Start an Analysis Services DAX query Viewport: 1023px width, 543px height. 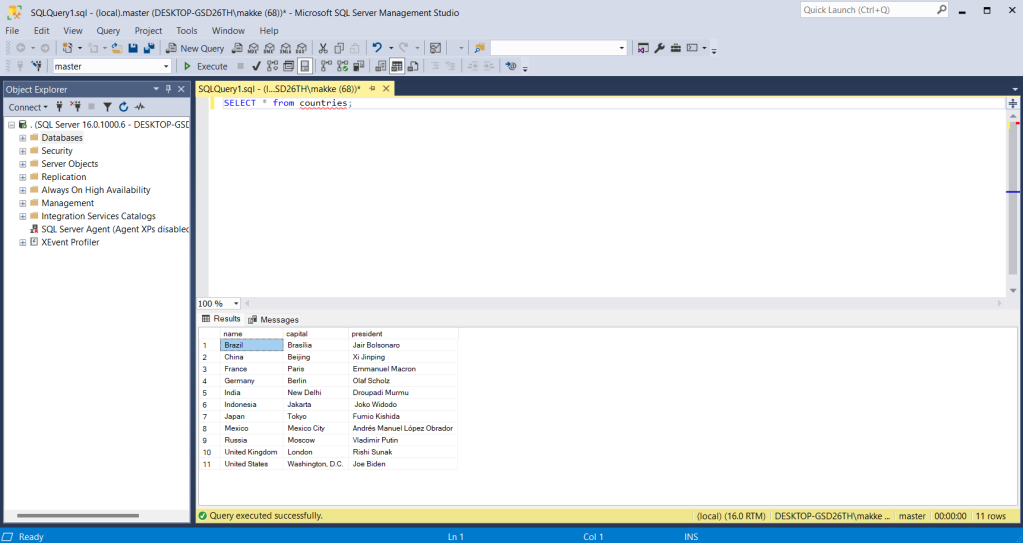301,48
